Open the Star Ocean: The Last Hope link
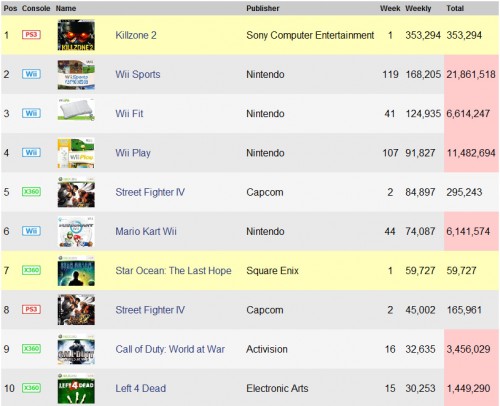Screen dimensions: 500x406 point(173,271)
